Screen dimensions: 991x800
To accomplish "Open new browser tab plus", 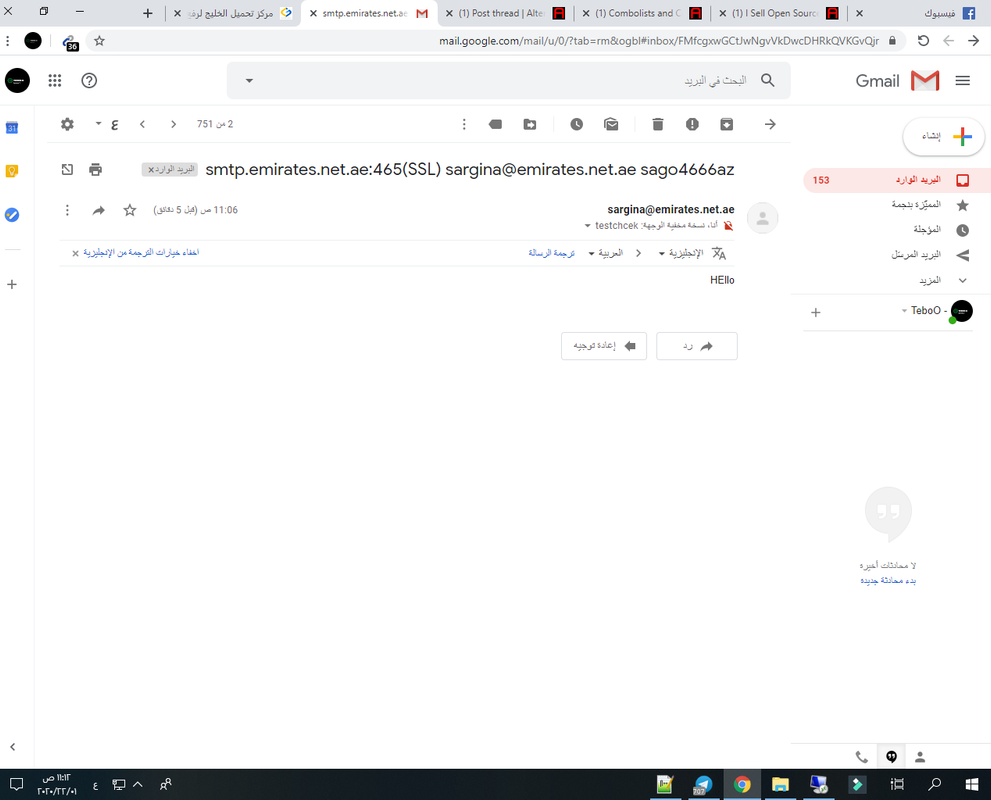I will tap(148, 13).
